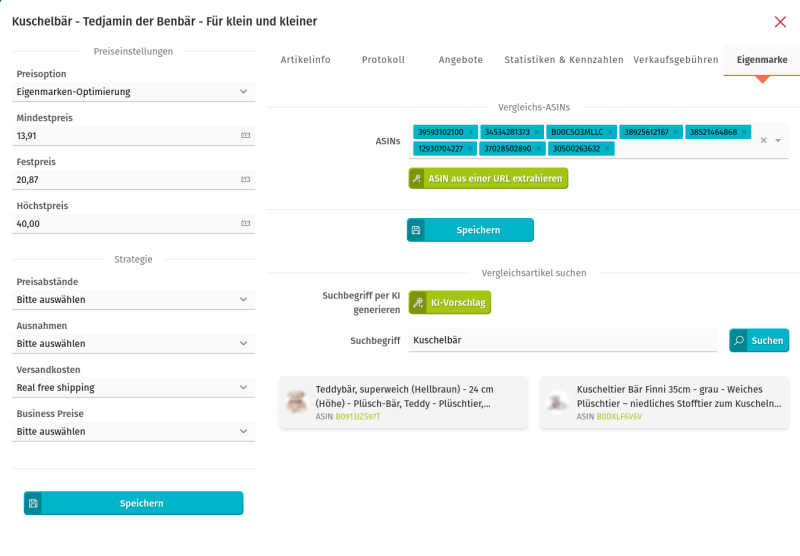
Task: Click the Teddybär superweich product thumbnail
Action: [x=296, y=402]
